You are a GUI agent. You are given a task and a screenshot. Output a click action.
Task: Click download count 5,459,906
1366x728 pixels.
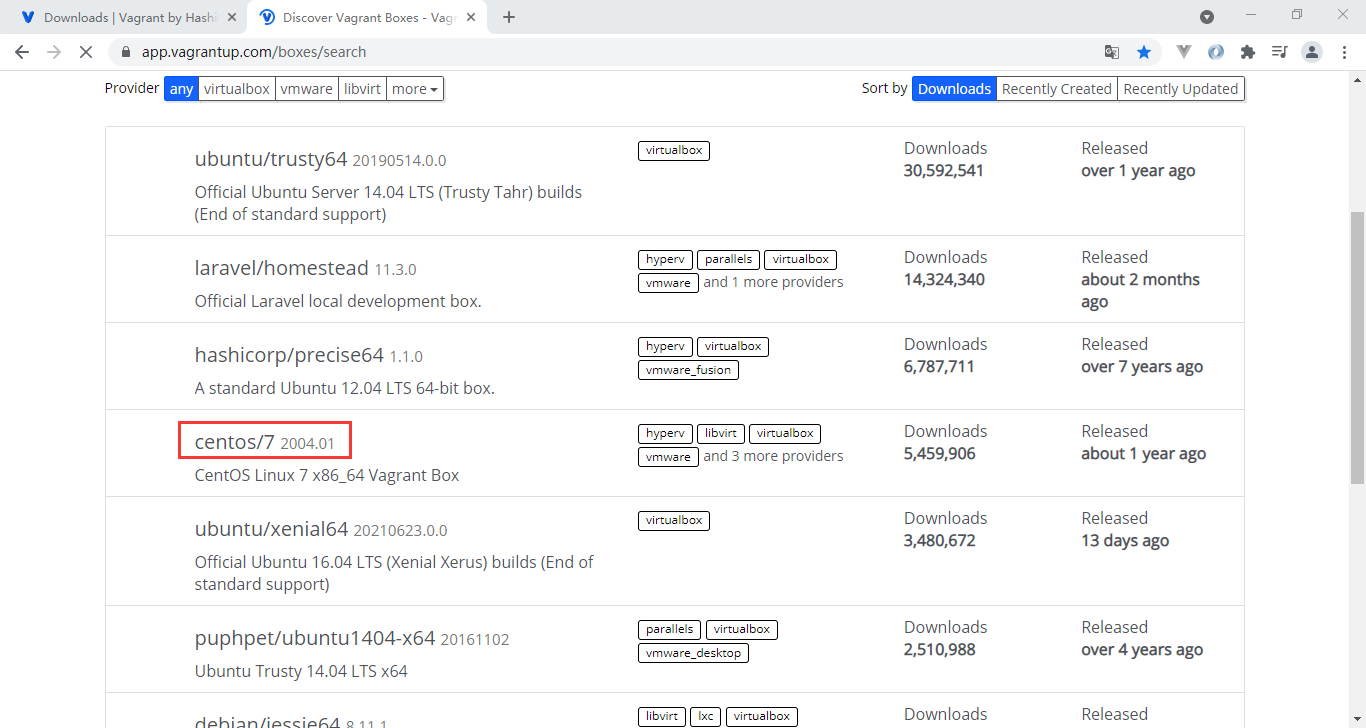pos(940,453)
